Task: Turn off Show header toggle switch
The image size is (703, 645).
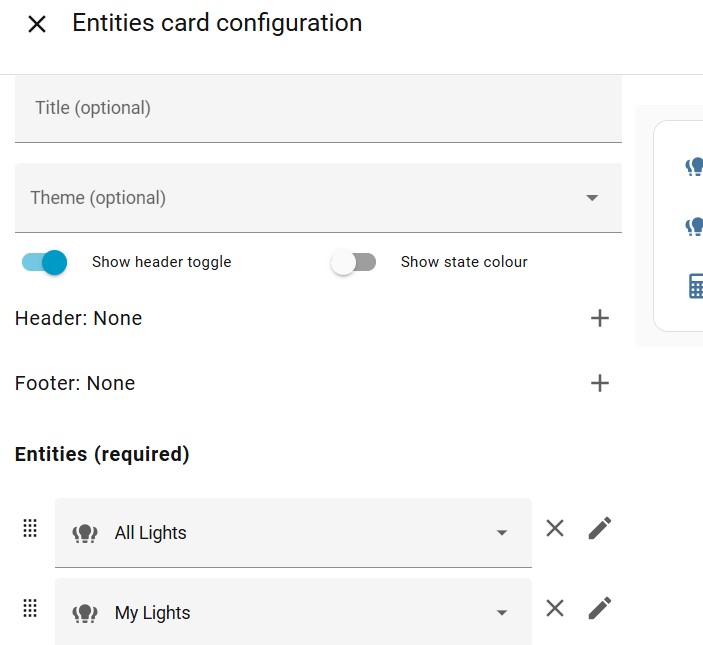Action: click(45, 262)
